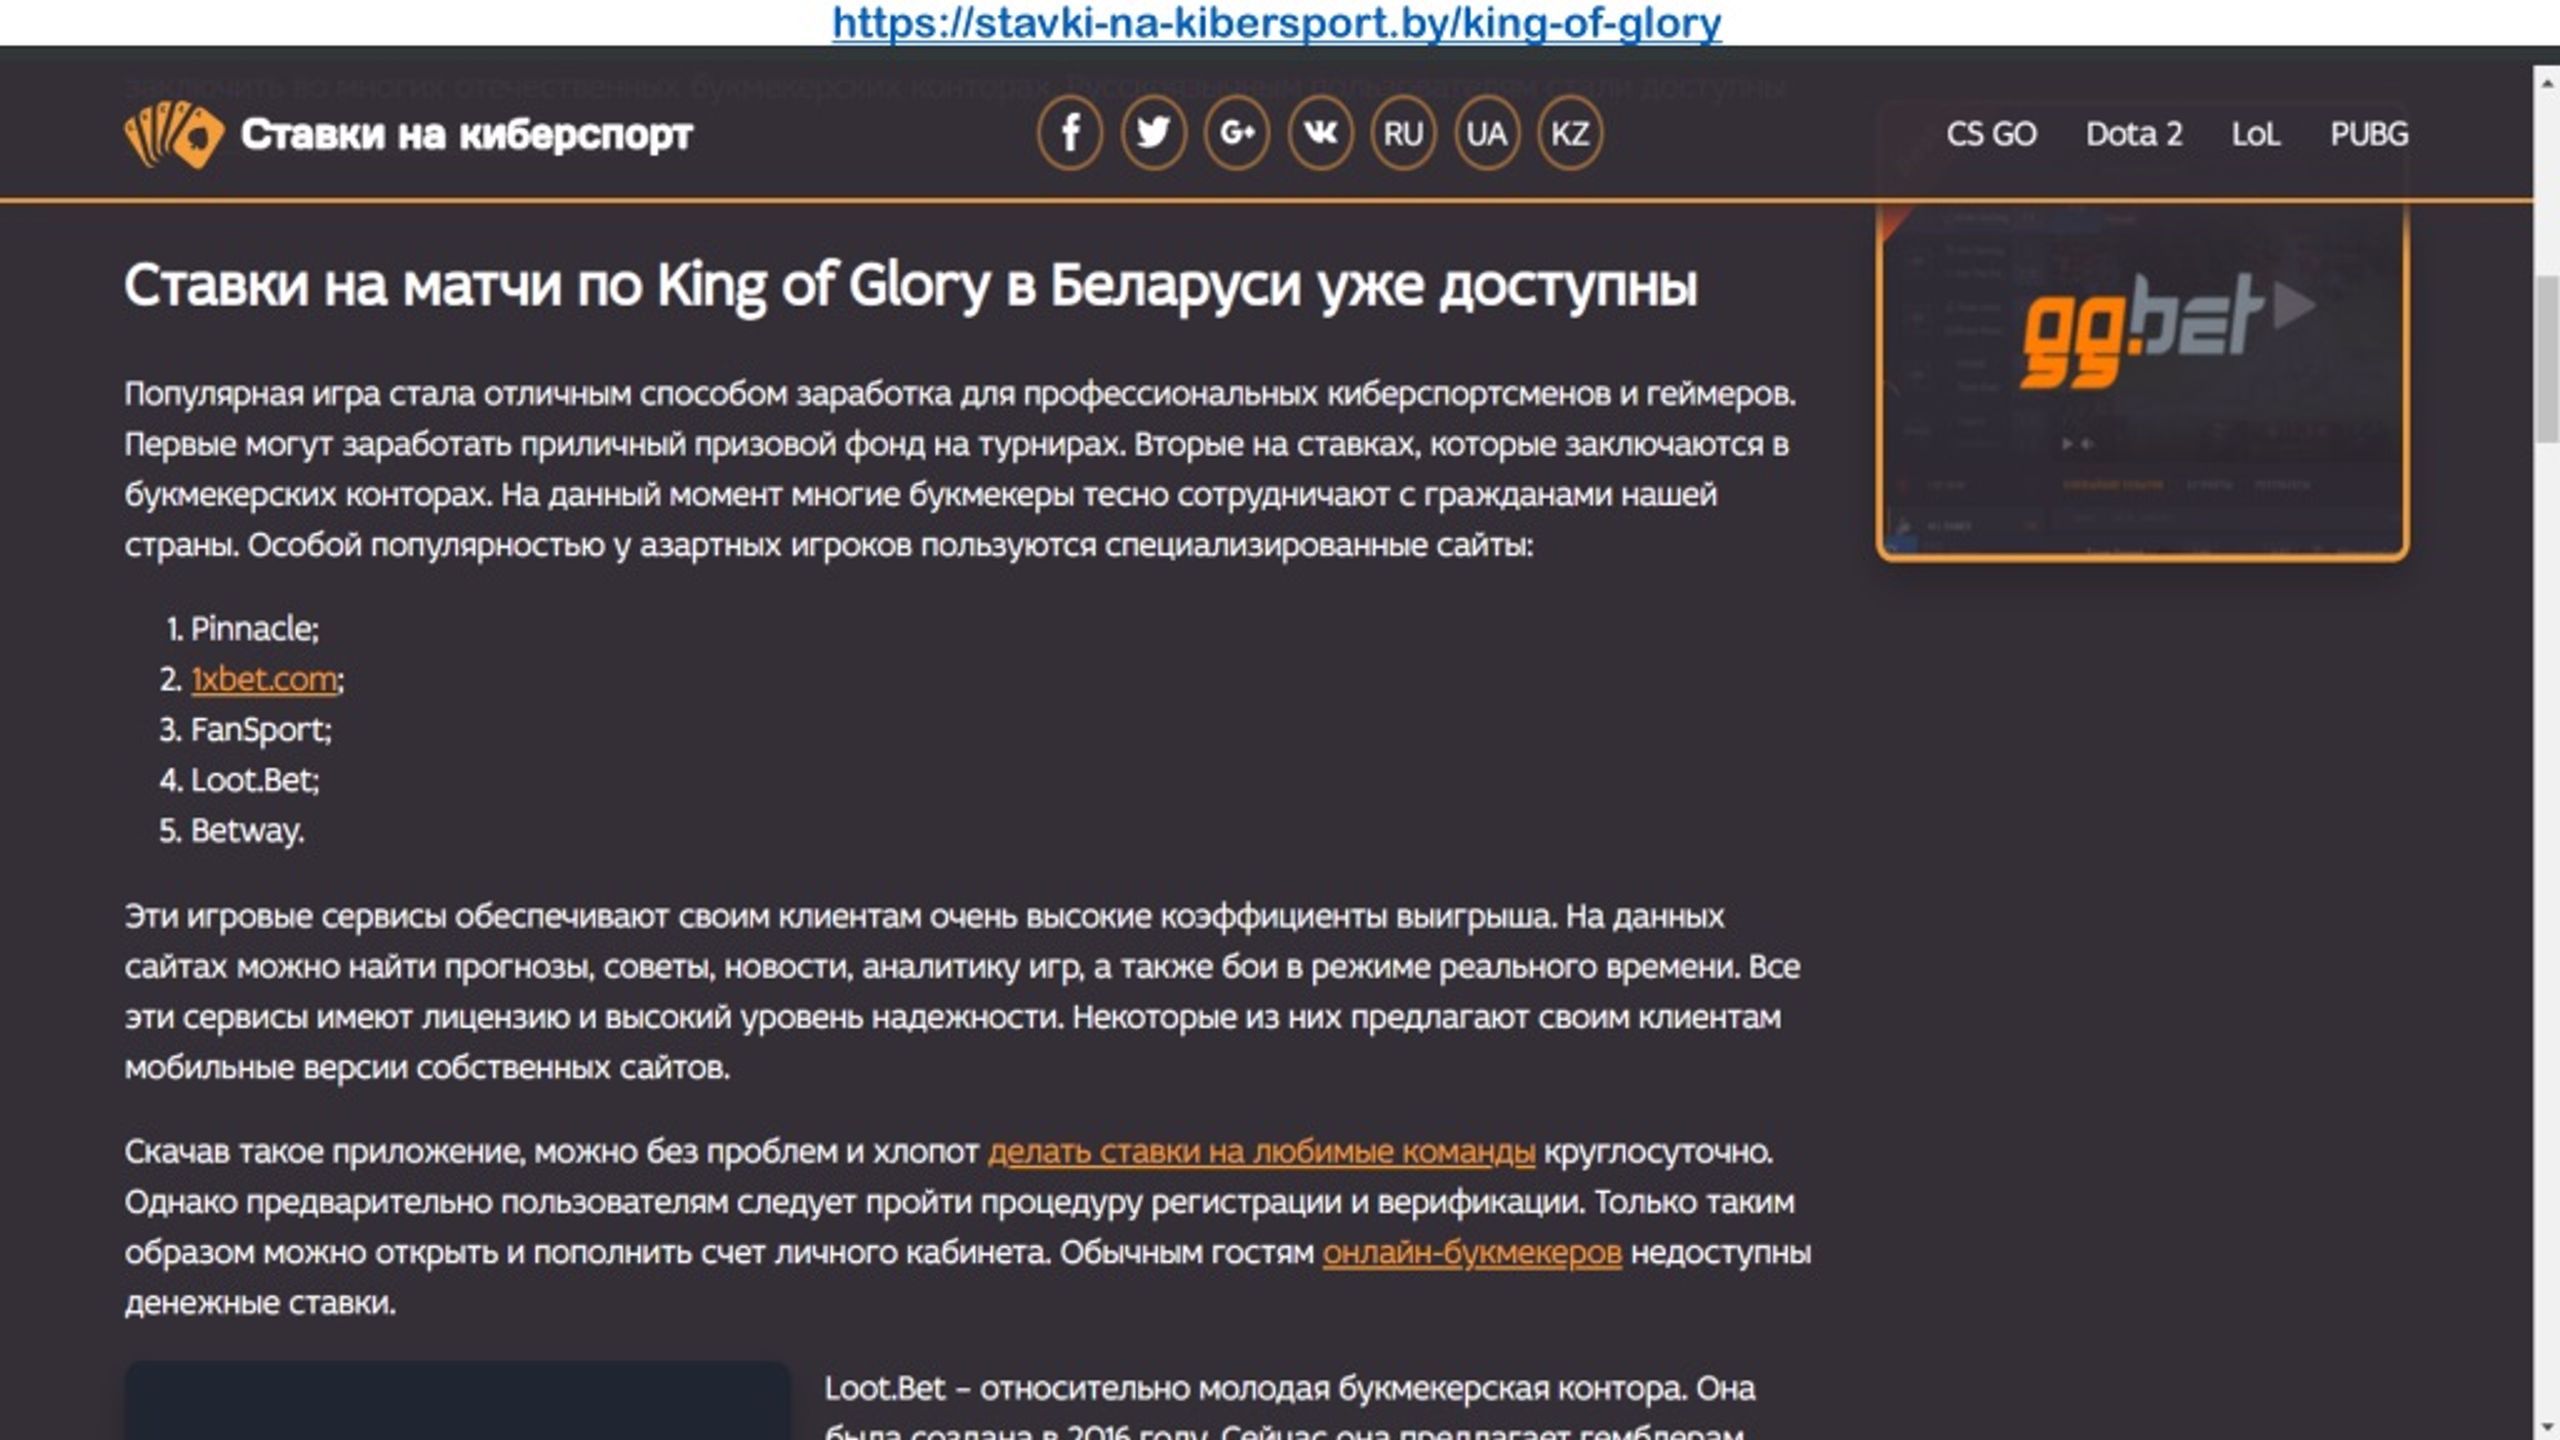The height and width of the screenshot is (1440, 2560).
Task: Click the dark image beside Loot.Bet description
Action: coord(457,1400)
